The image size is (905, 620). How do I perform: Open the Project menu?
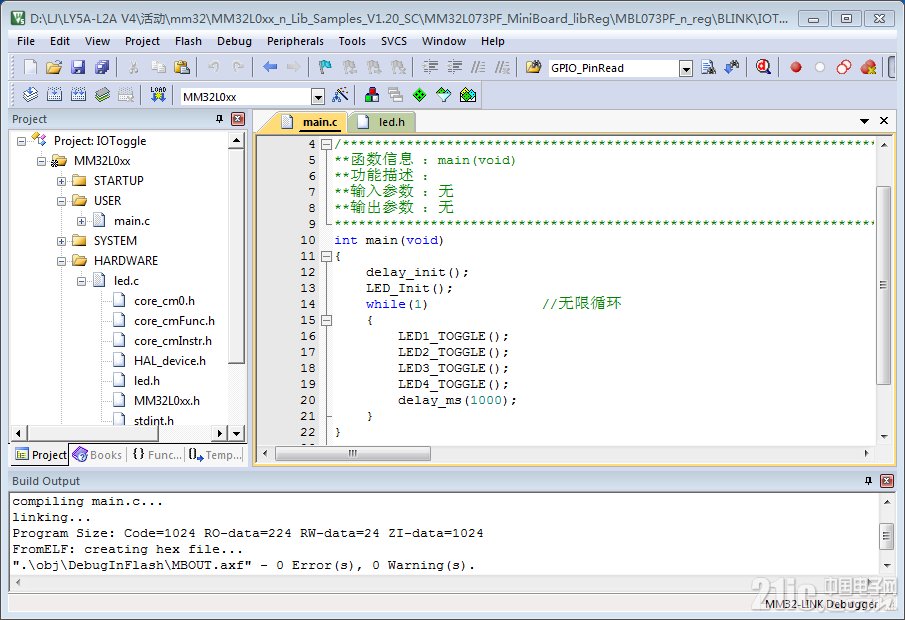pos(142,41)
